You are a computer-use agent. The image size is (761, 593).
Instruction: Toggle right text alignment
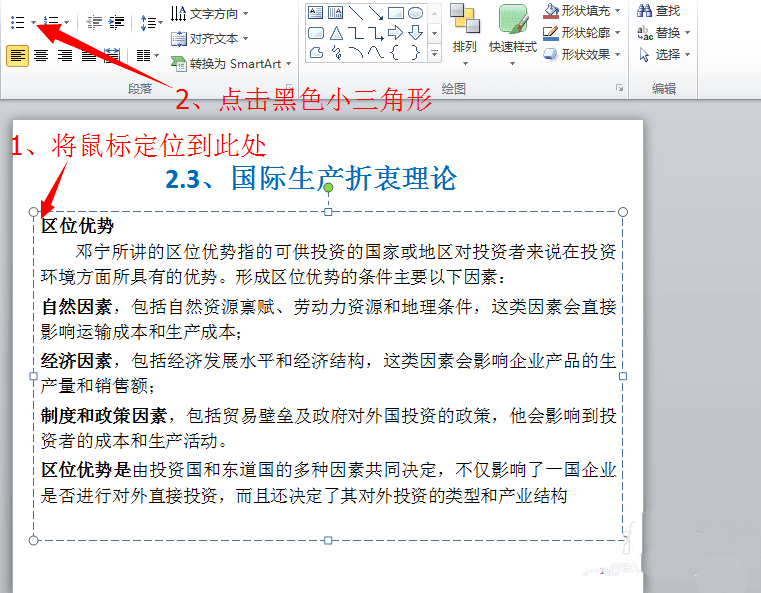65,55
